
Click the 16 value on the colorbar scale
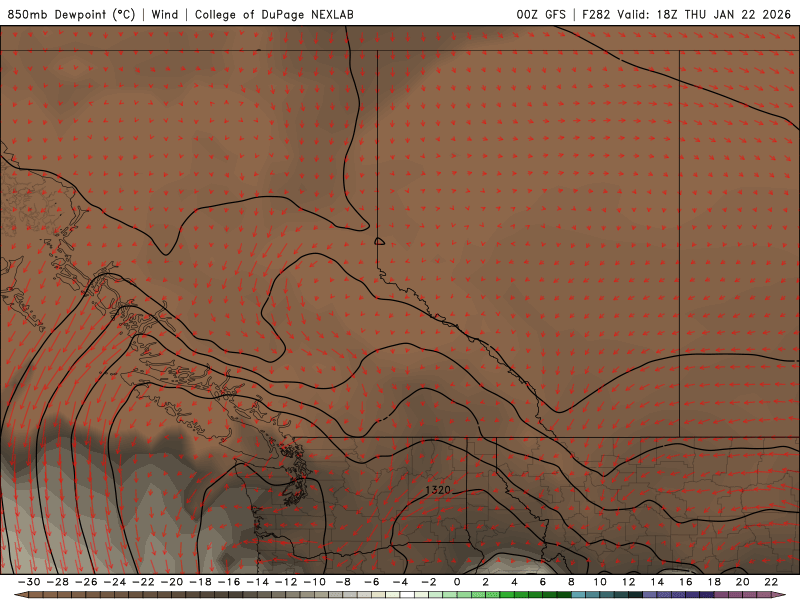point(686,582)
